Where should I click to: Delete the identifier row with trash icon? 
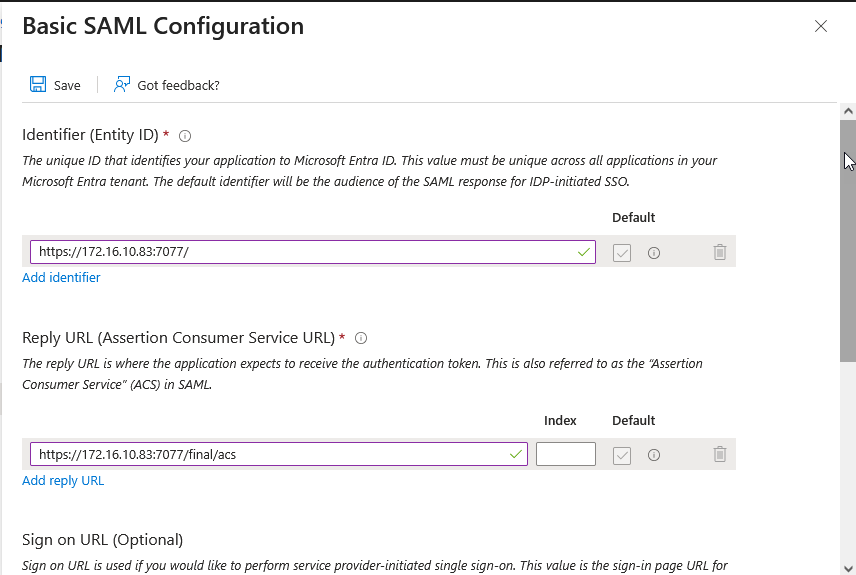coord(719,252)
